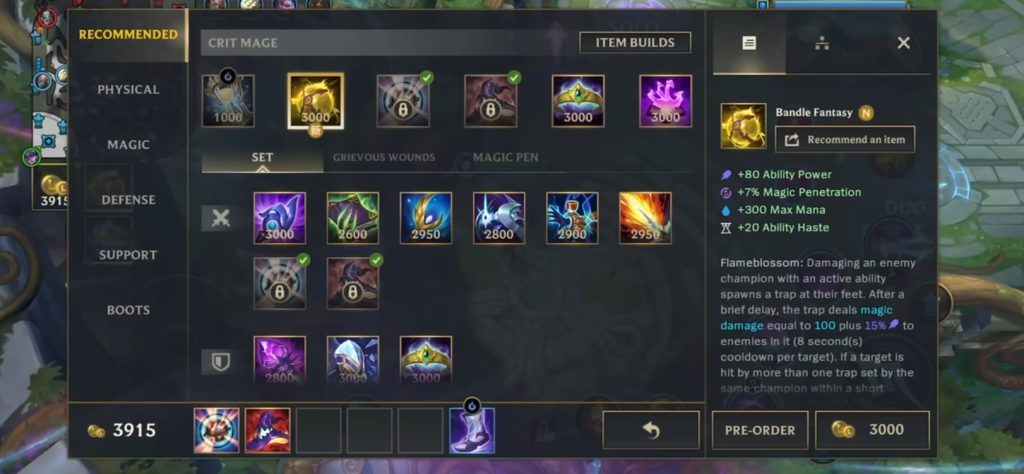
Task: Click the Recommend an item button
Action: [845, 140]
